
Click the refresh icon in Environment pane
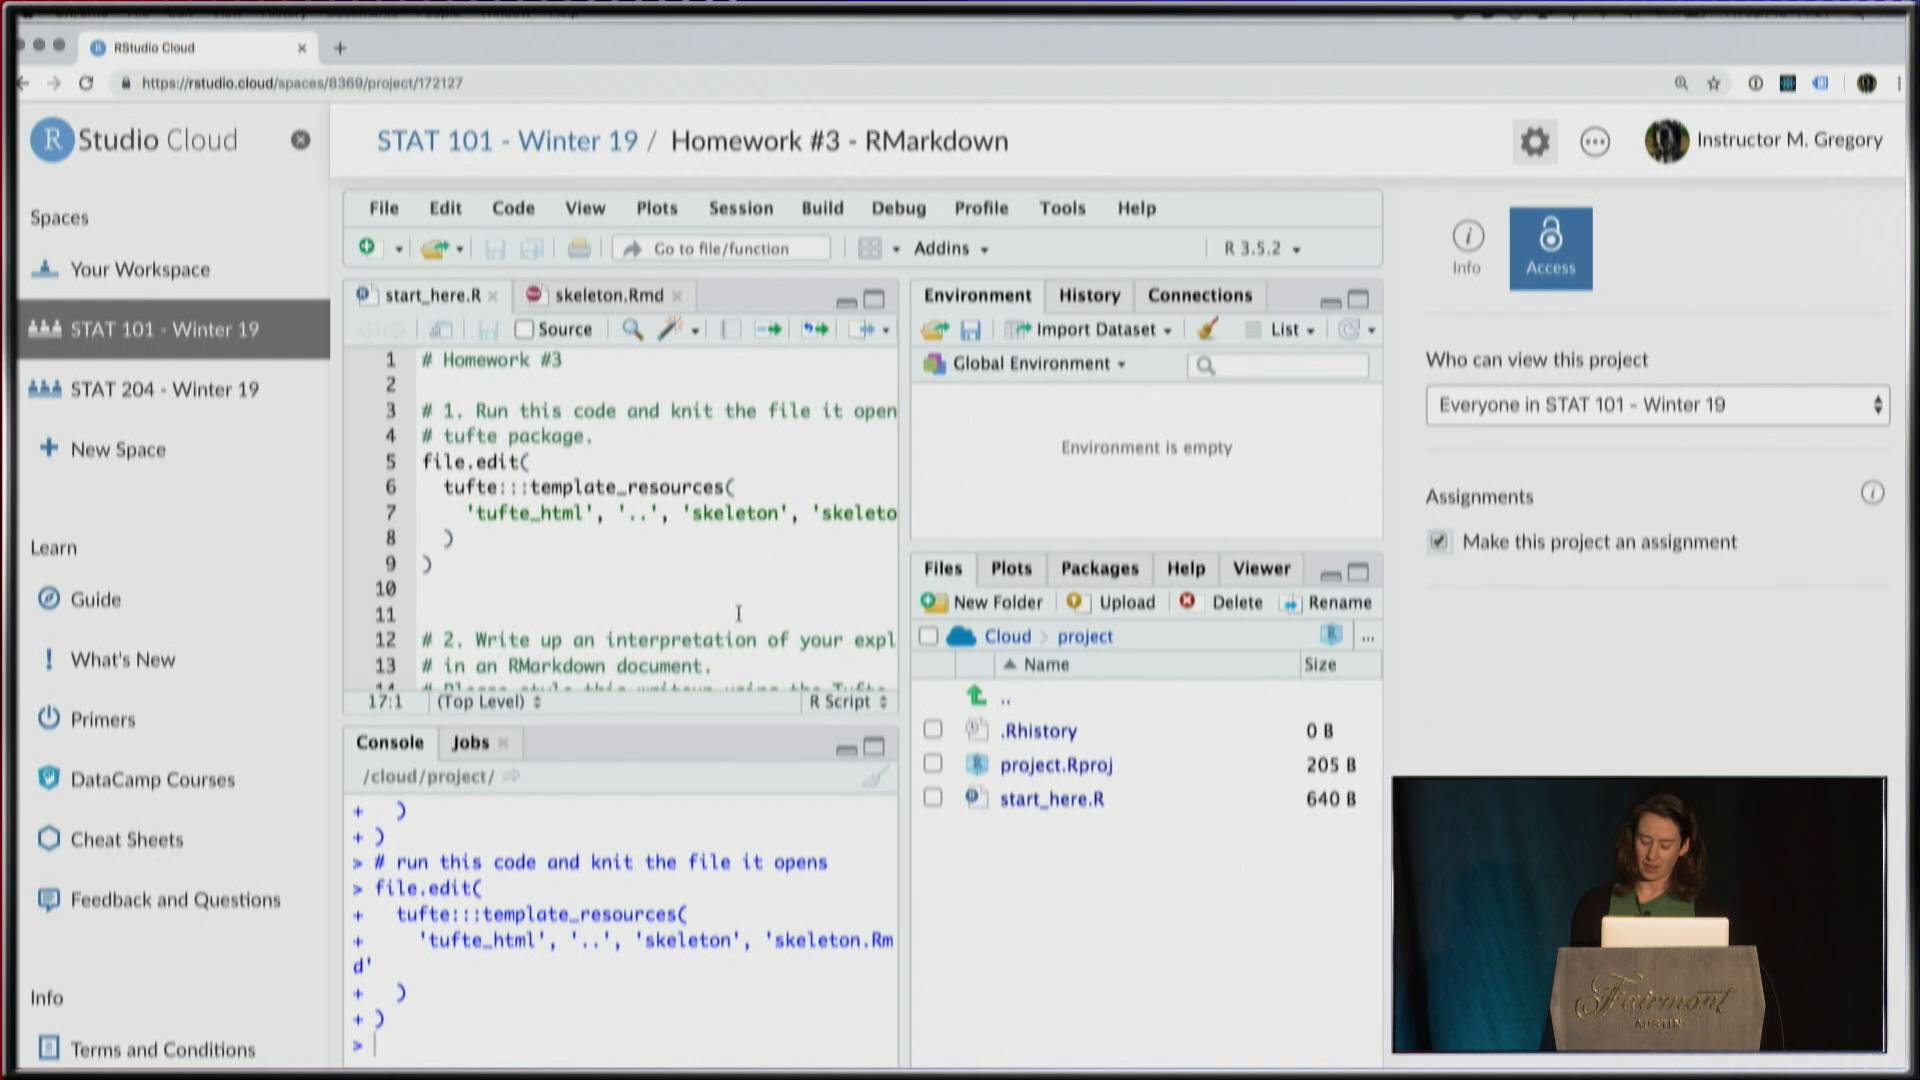[x=1349, y=329]
